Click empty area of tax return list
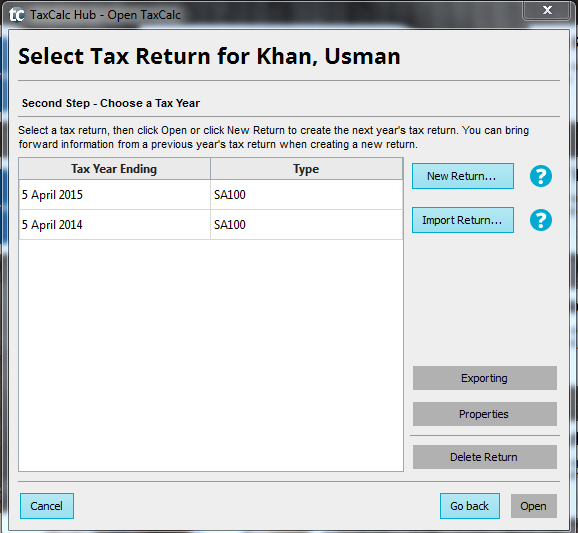578x533 pixels. click(x=210, y=355)
